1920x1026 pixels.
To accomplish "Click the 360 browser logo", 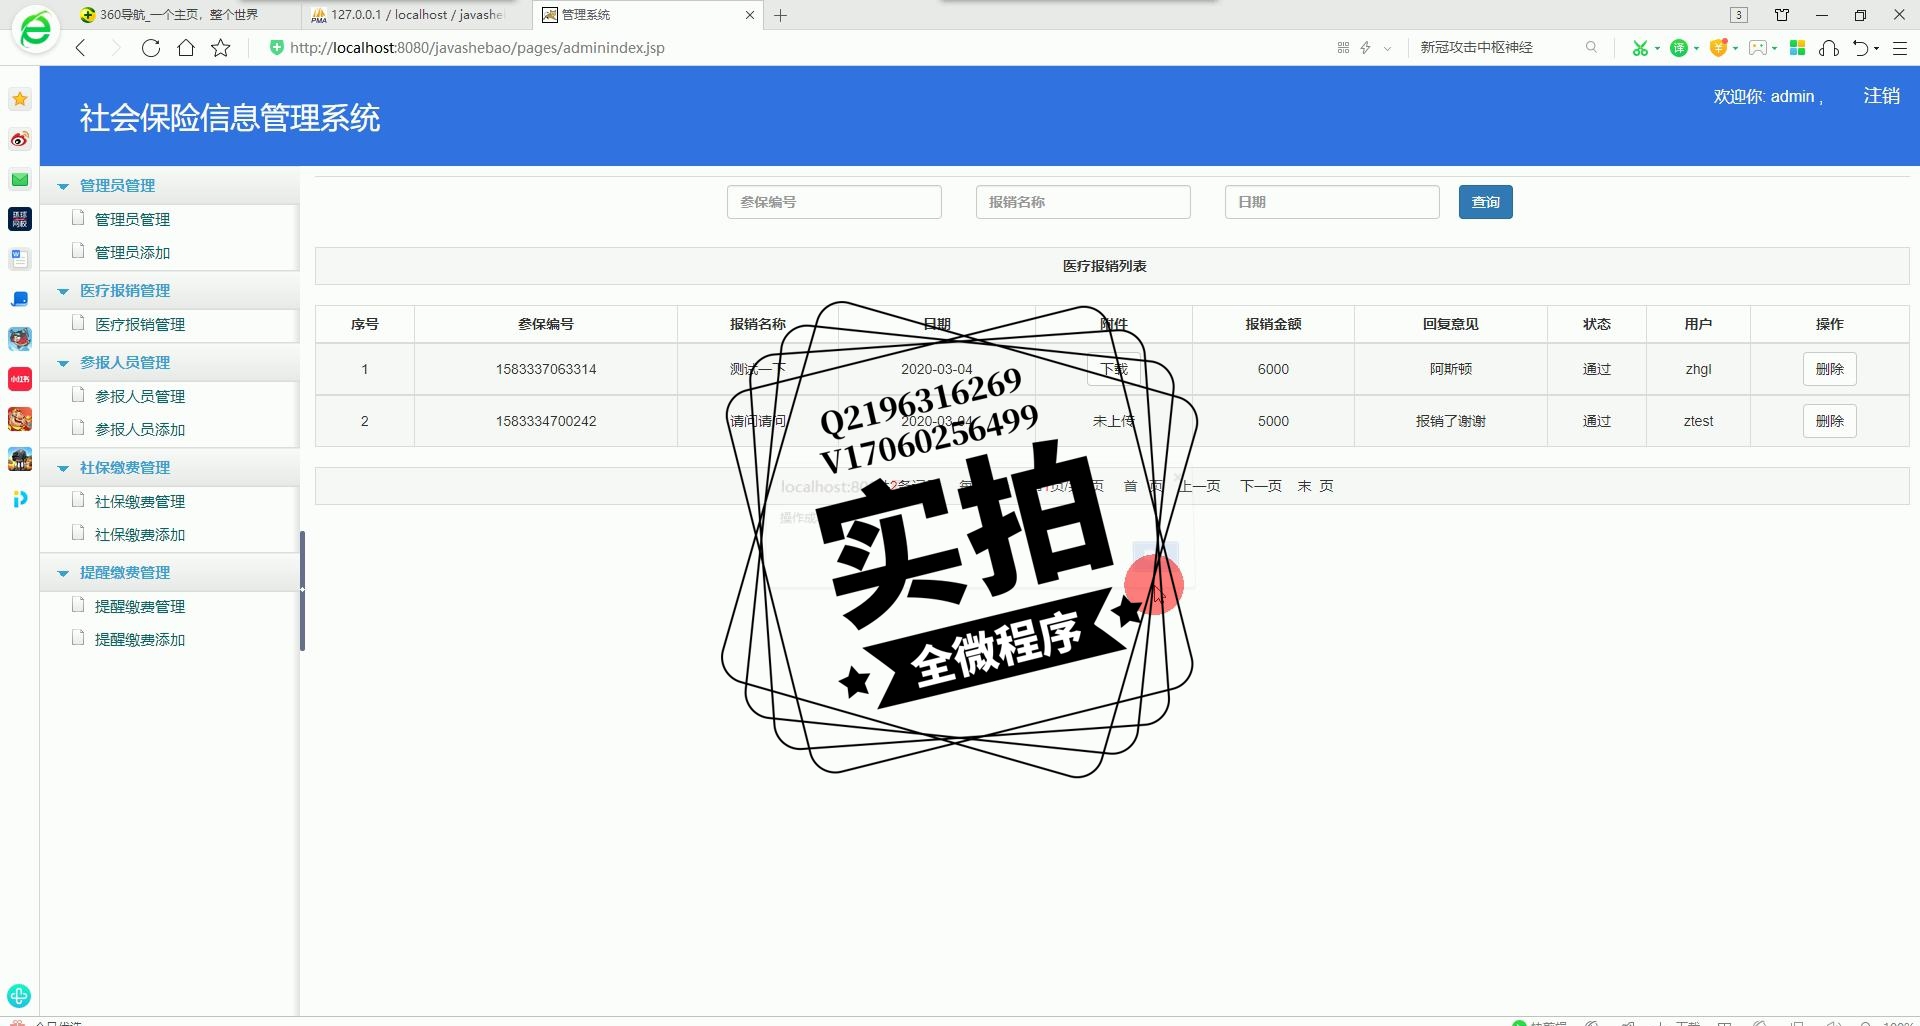I will (x=35, y=30).
